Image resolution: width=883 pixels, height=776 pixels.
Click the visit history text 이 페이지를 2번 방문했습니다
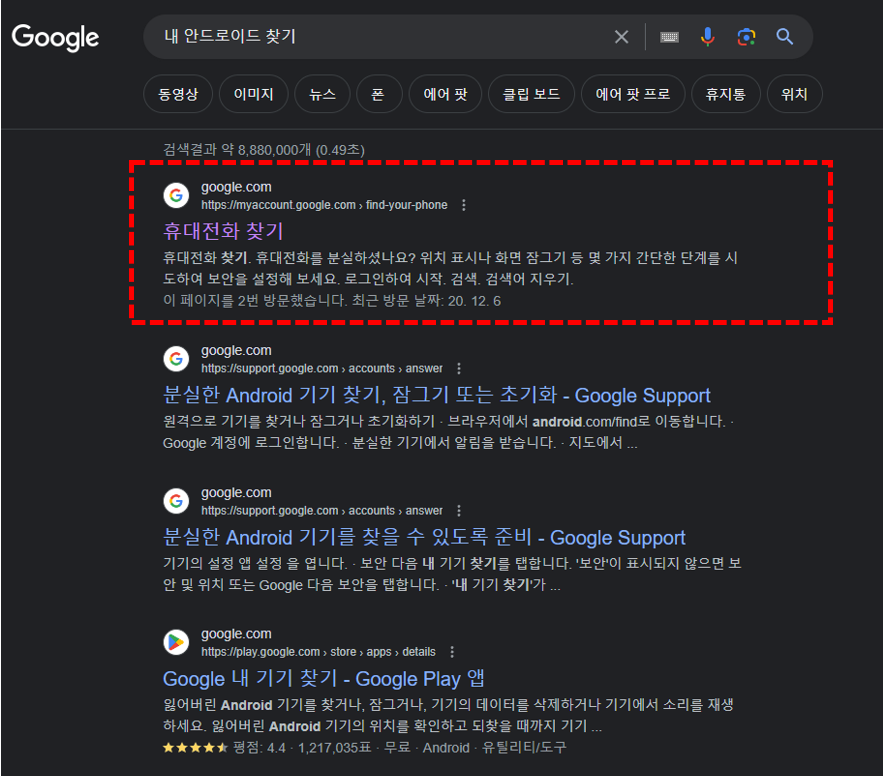(x=255, y=301)
